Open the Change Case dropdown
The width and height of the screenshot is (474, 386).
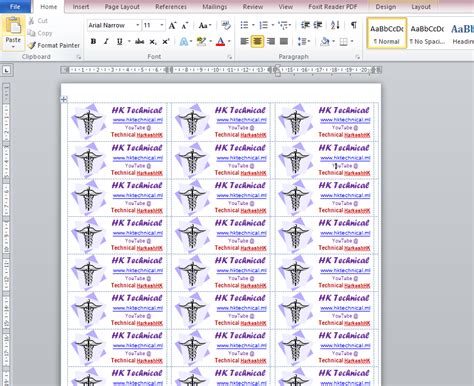coord(205,25)
